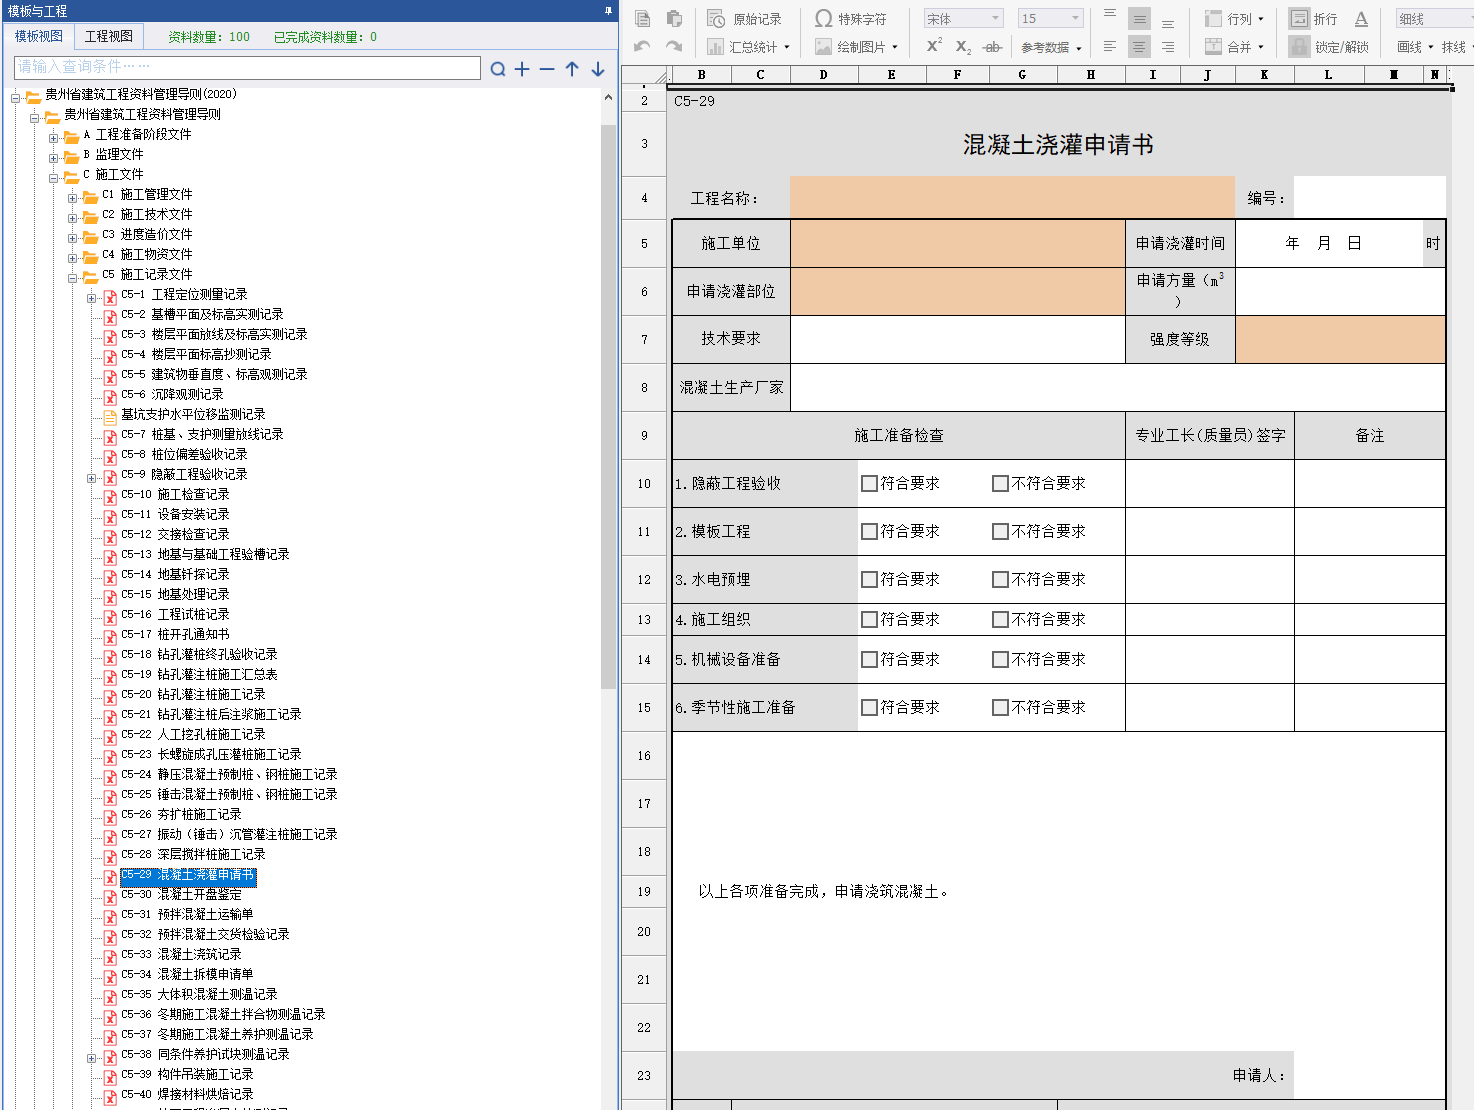Click the undo arrow icon
This screenshot has width=1474, height=1110.
pyautogui.click(x=643, y=46)
